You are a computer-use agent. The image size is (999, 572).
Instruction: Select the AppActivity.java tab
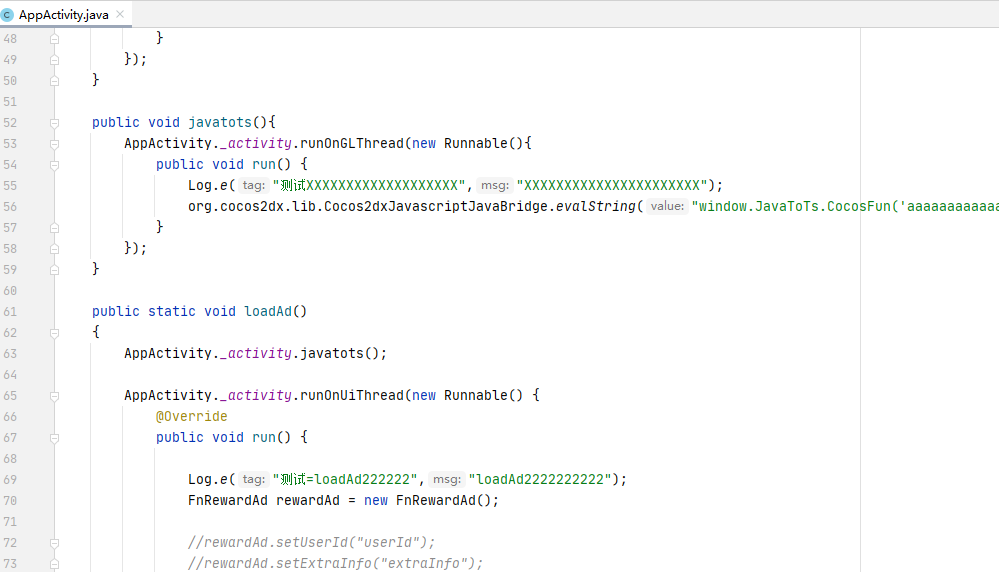(63, 15)
